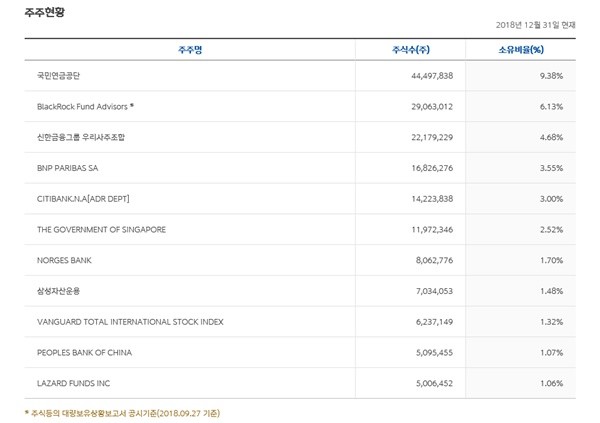Click ownership ratio 1.32%
The width and height of the screenshot is (600, 423).
[551, 322]
